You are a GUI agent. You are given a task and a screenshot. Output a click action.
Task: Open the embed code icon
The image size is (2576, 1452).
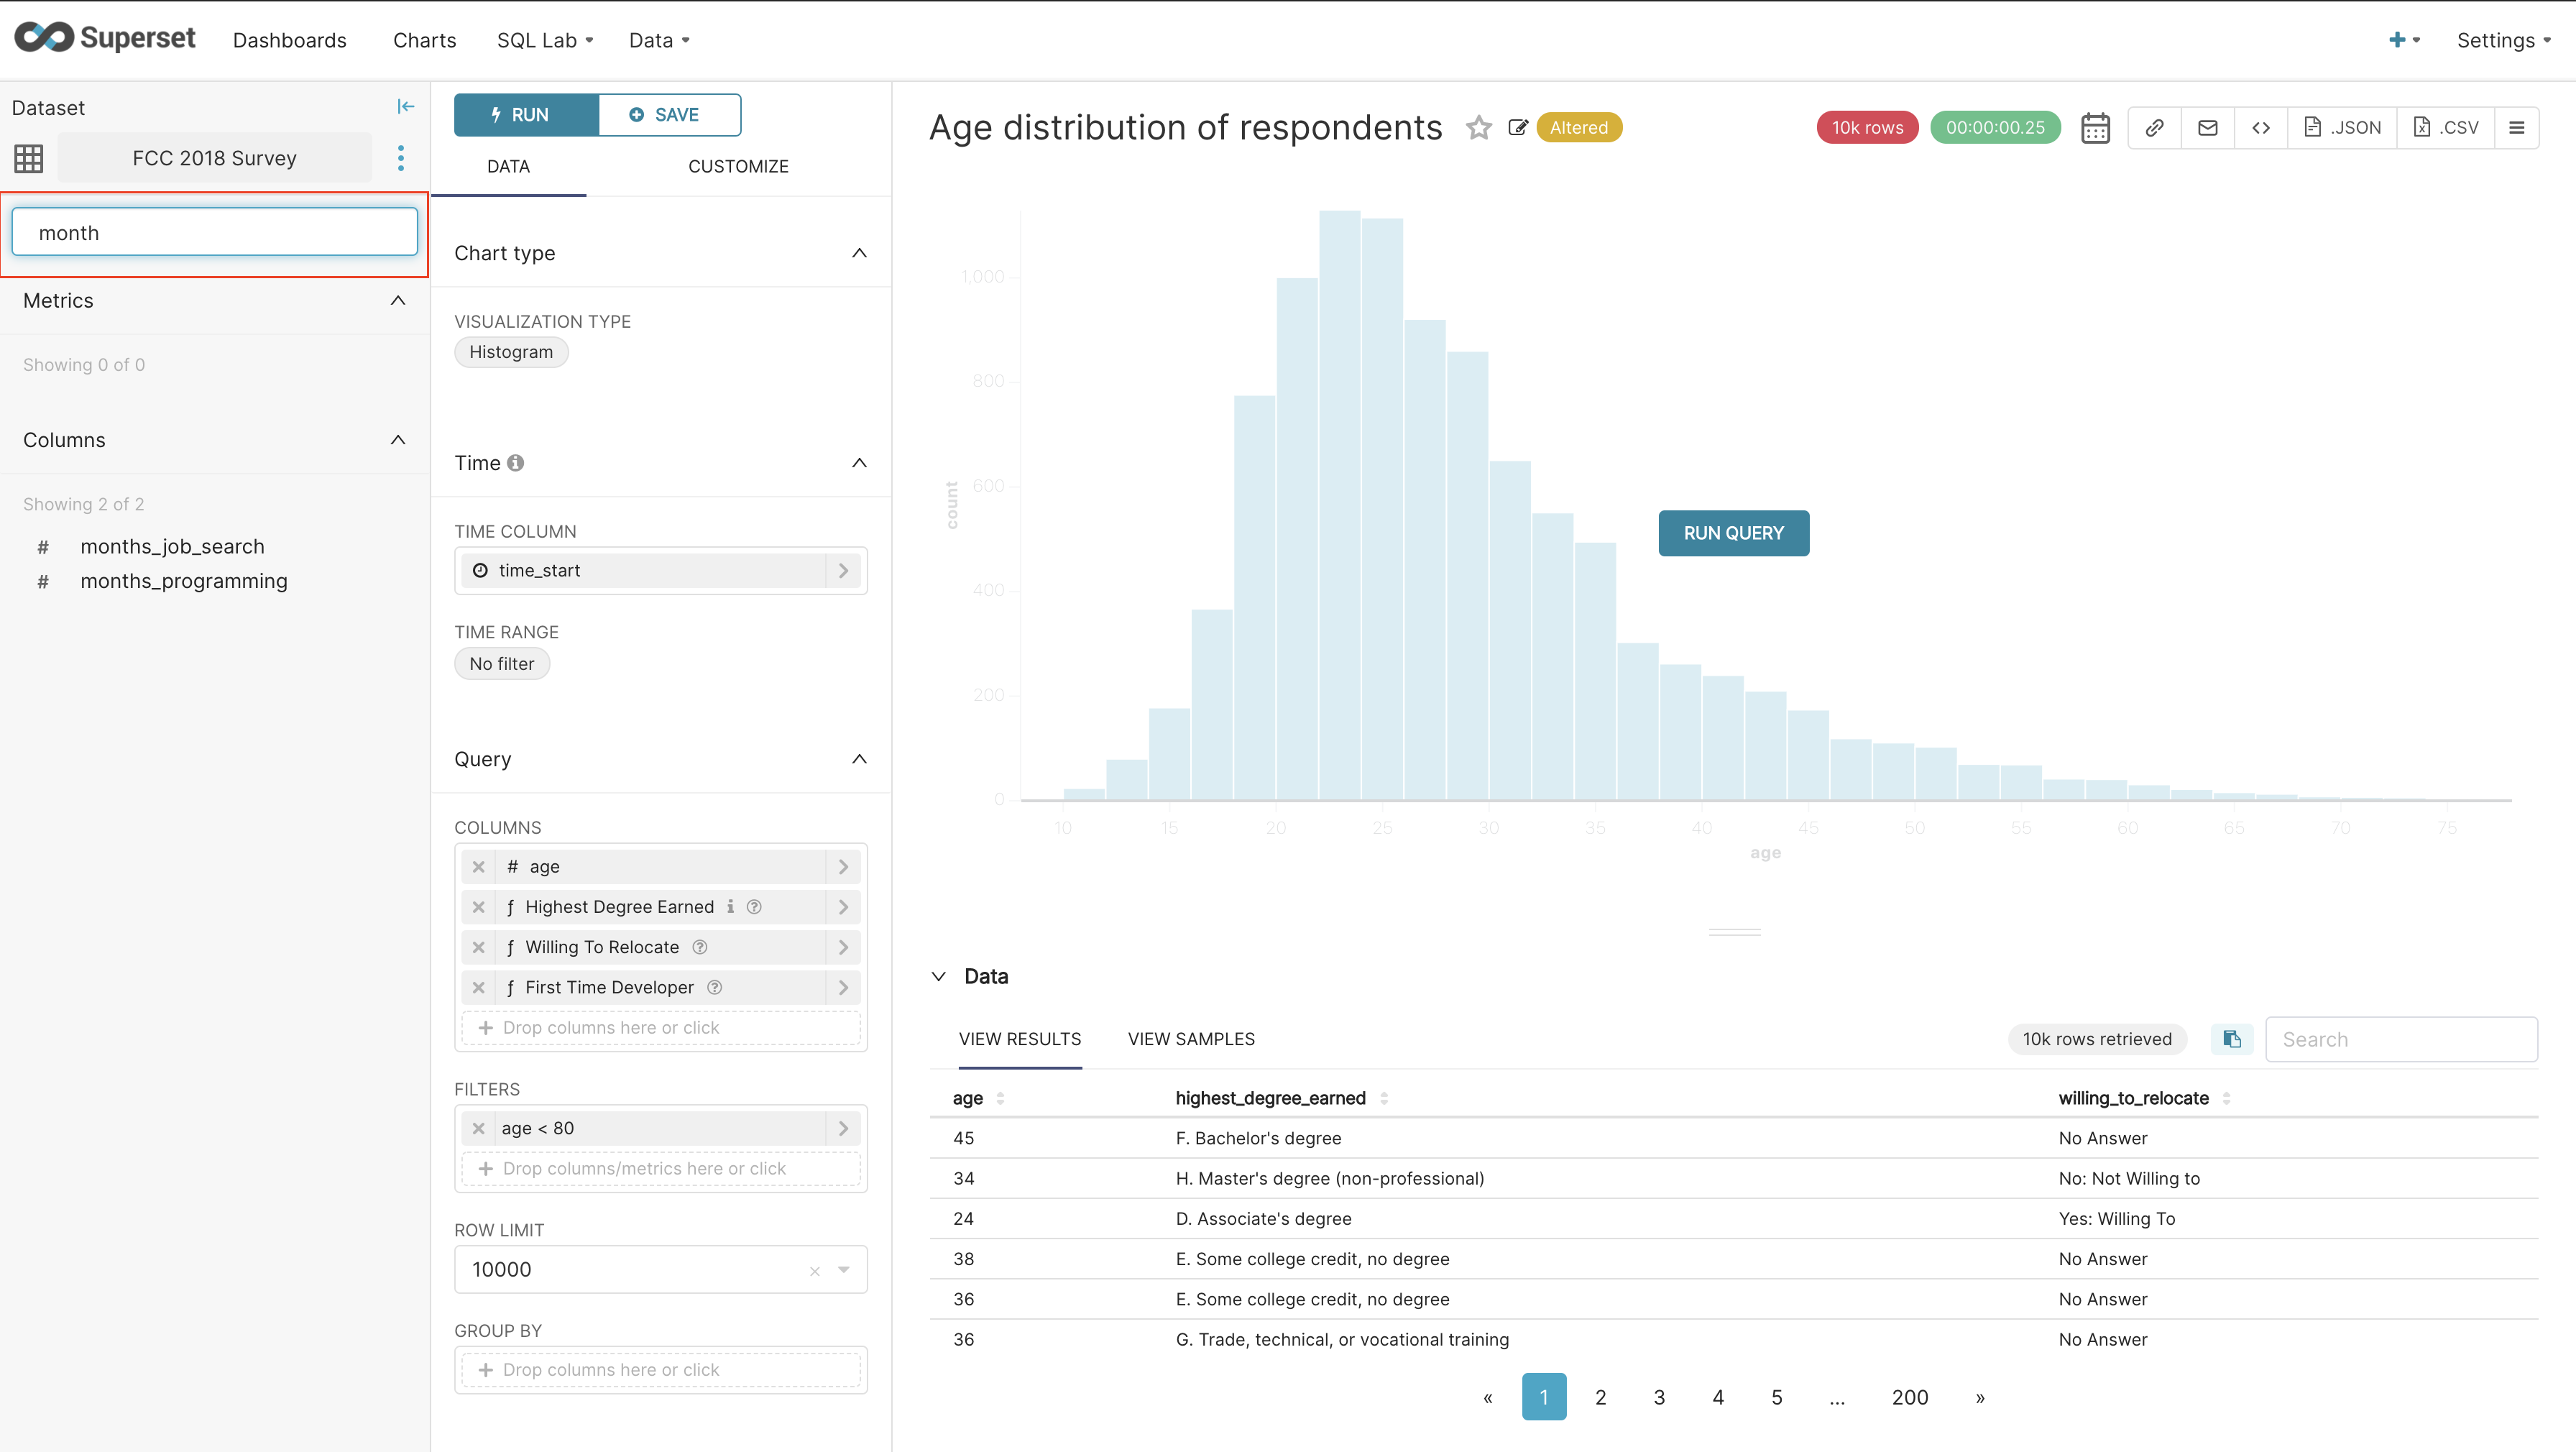pyautogui.click(x=2260, y=128)
